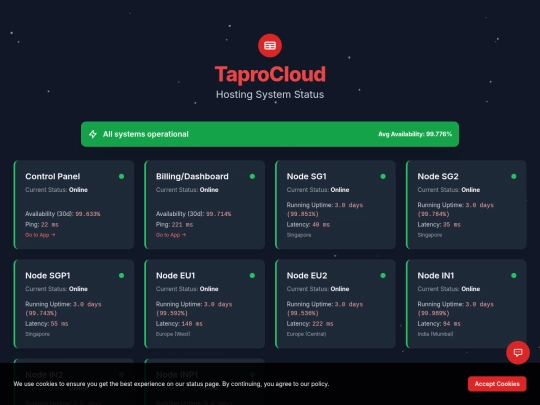Image resolution: width=540 pixels, height=405 pixels.
Task: Click Running Uptime 3.0 days on Node SG1
Action: 325,209
